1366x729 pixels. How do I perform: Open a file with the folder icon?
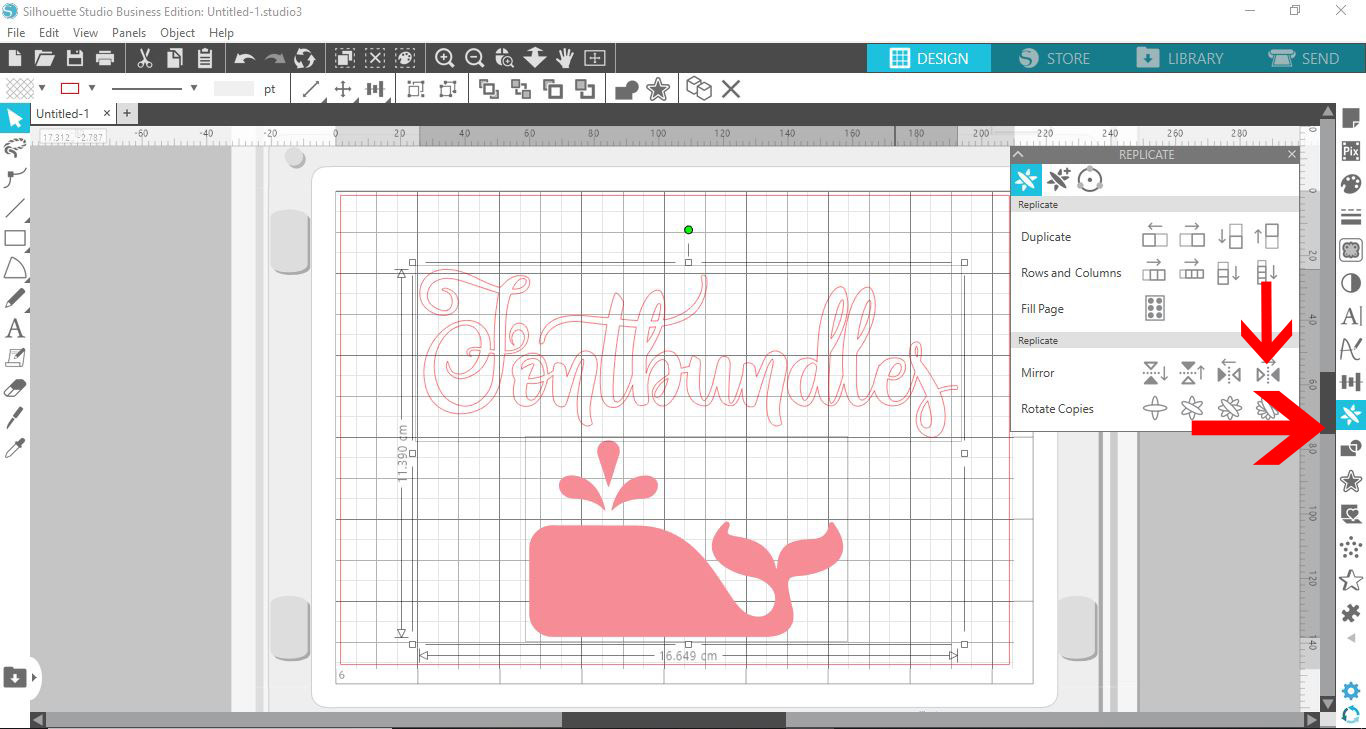44,58
